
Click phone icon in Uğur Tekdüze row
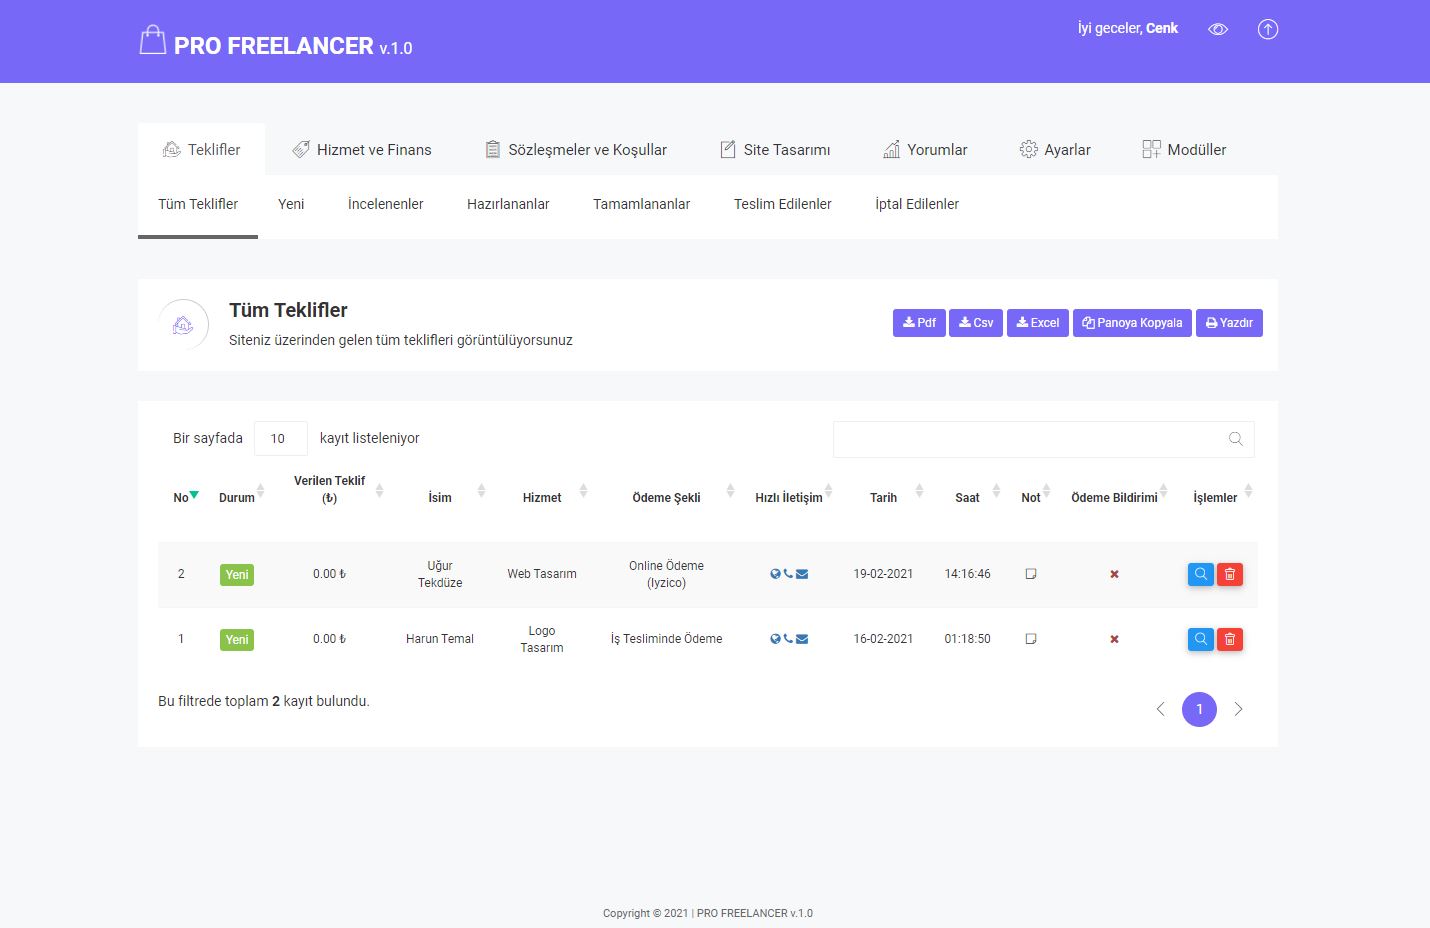tap(788, 574)
